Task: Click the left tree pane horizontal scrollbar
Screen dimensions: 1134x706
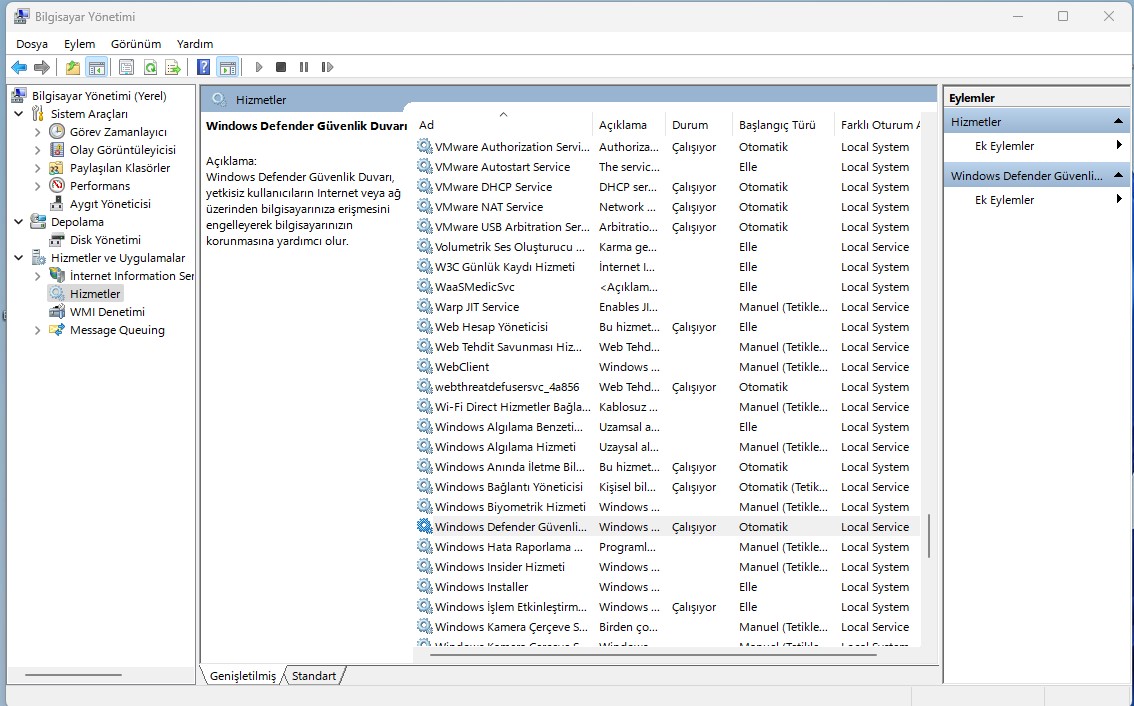Action: 73,675
